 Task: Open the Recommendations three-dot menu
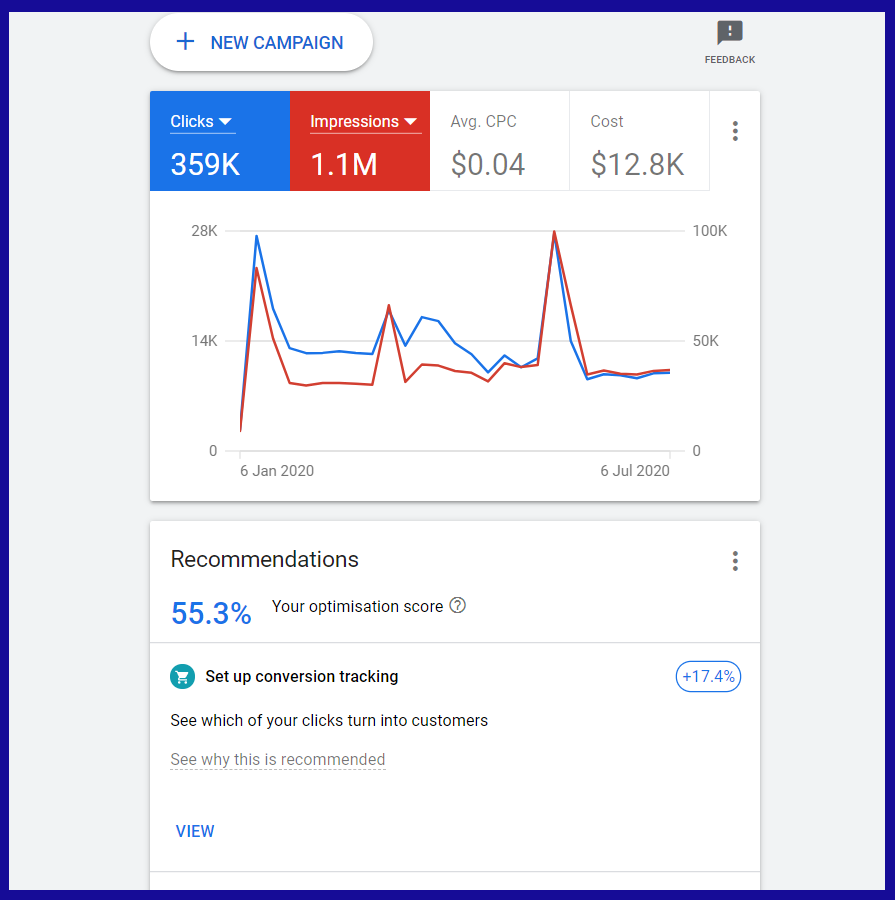click(x=735, y=561)
